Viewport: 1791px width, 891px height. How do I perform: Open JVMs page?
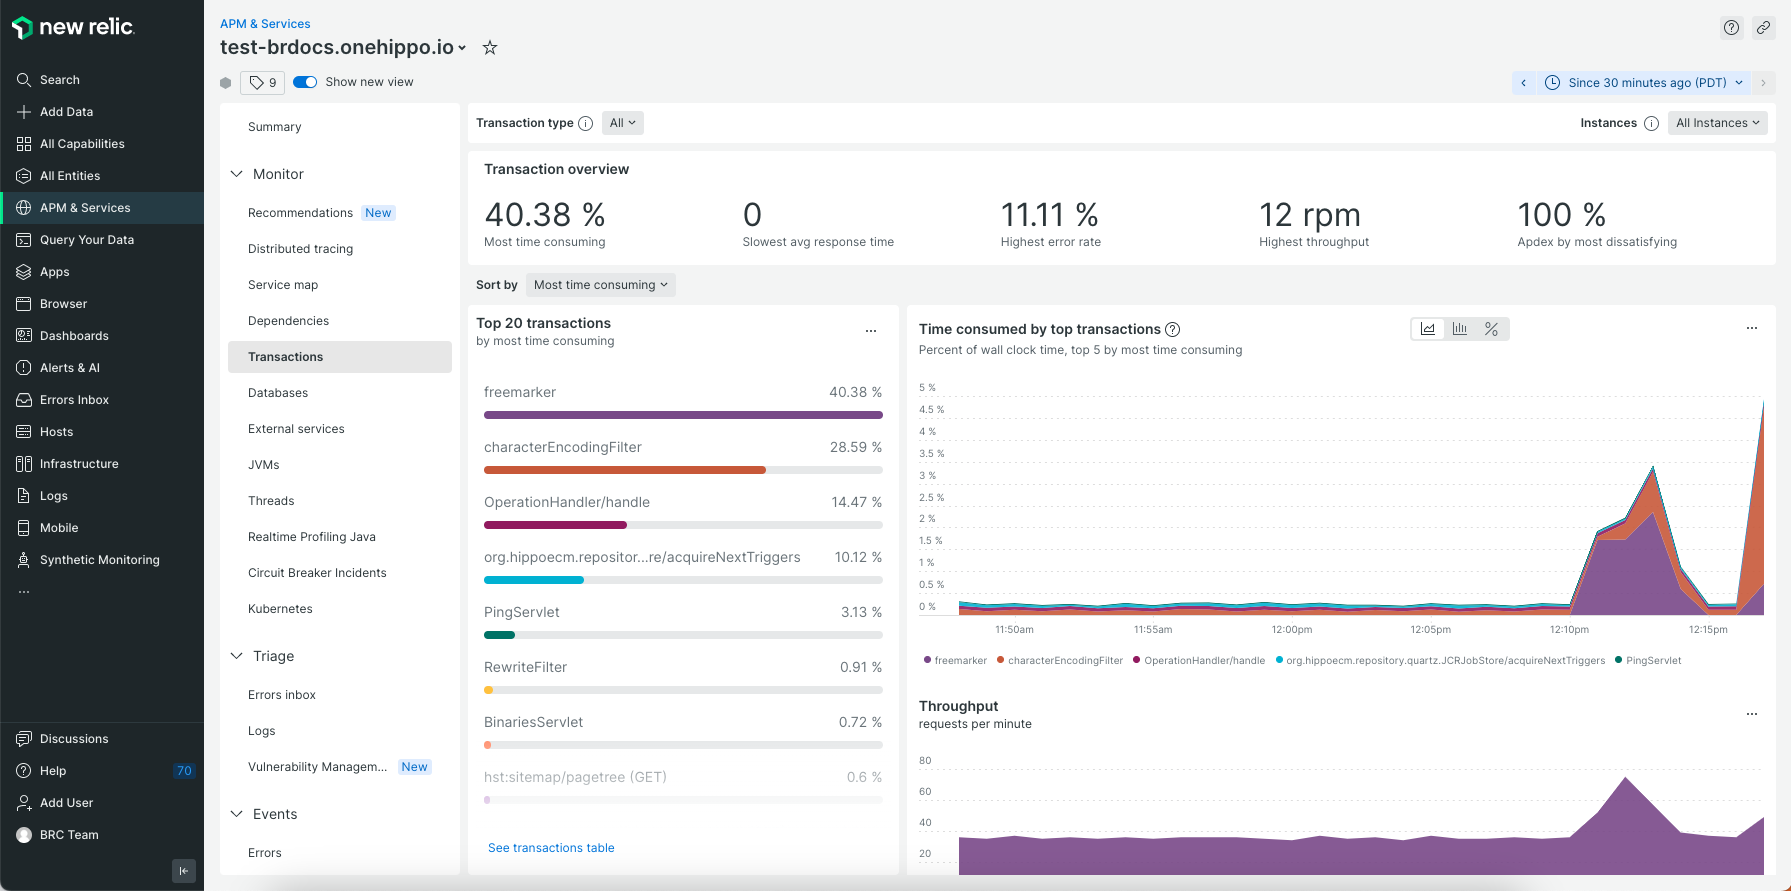tap(340, 465)
